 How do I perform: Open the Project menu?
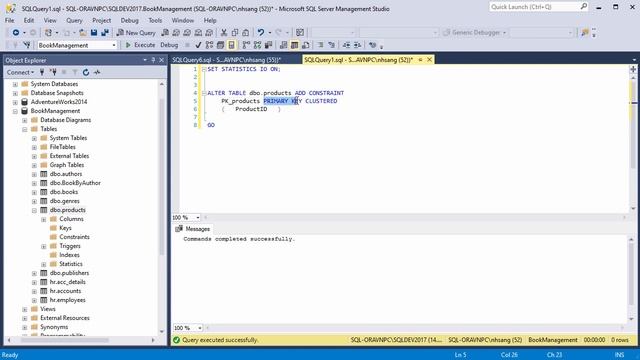[102, 20]
